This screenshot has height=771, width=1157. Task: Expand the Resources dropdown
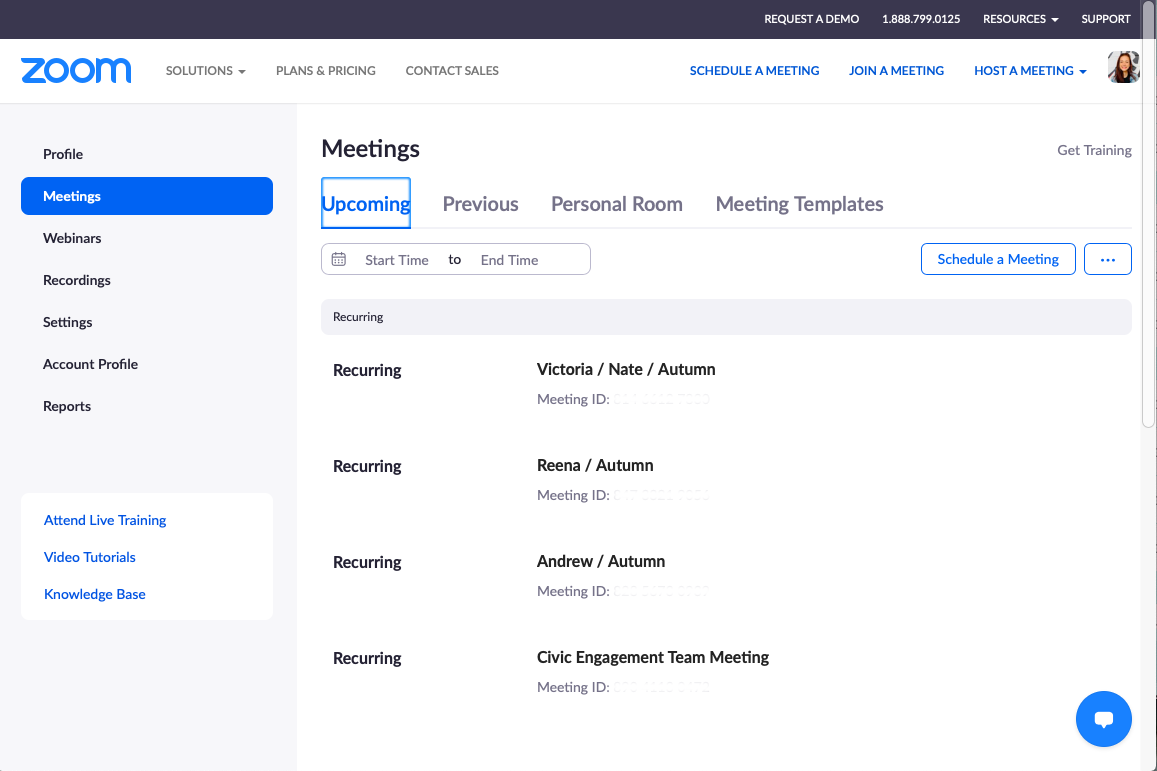tap(1020, 19)
